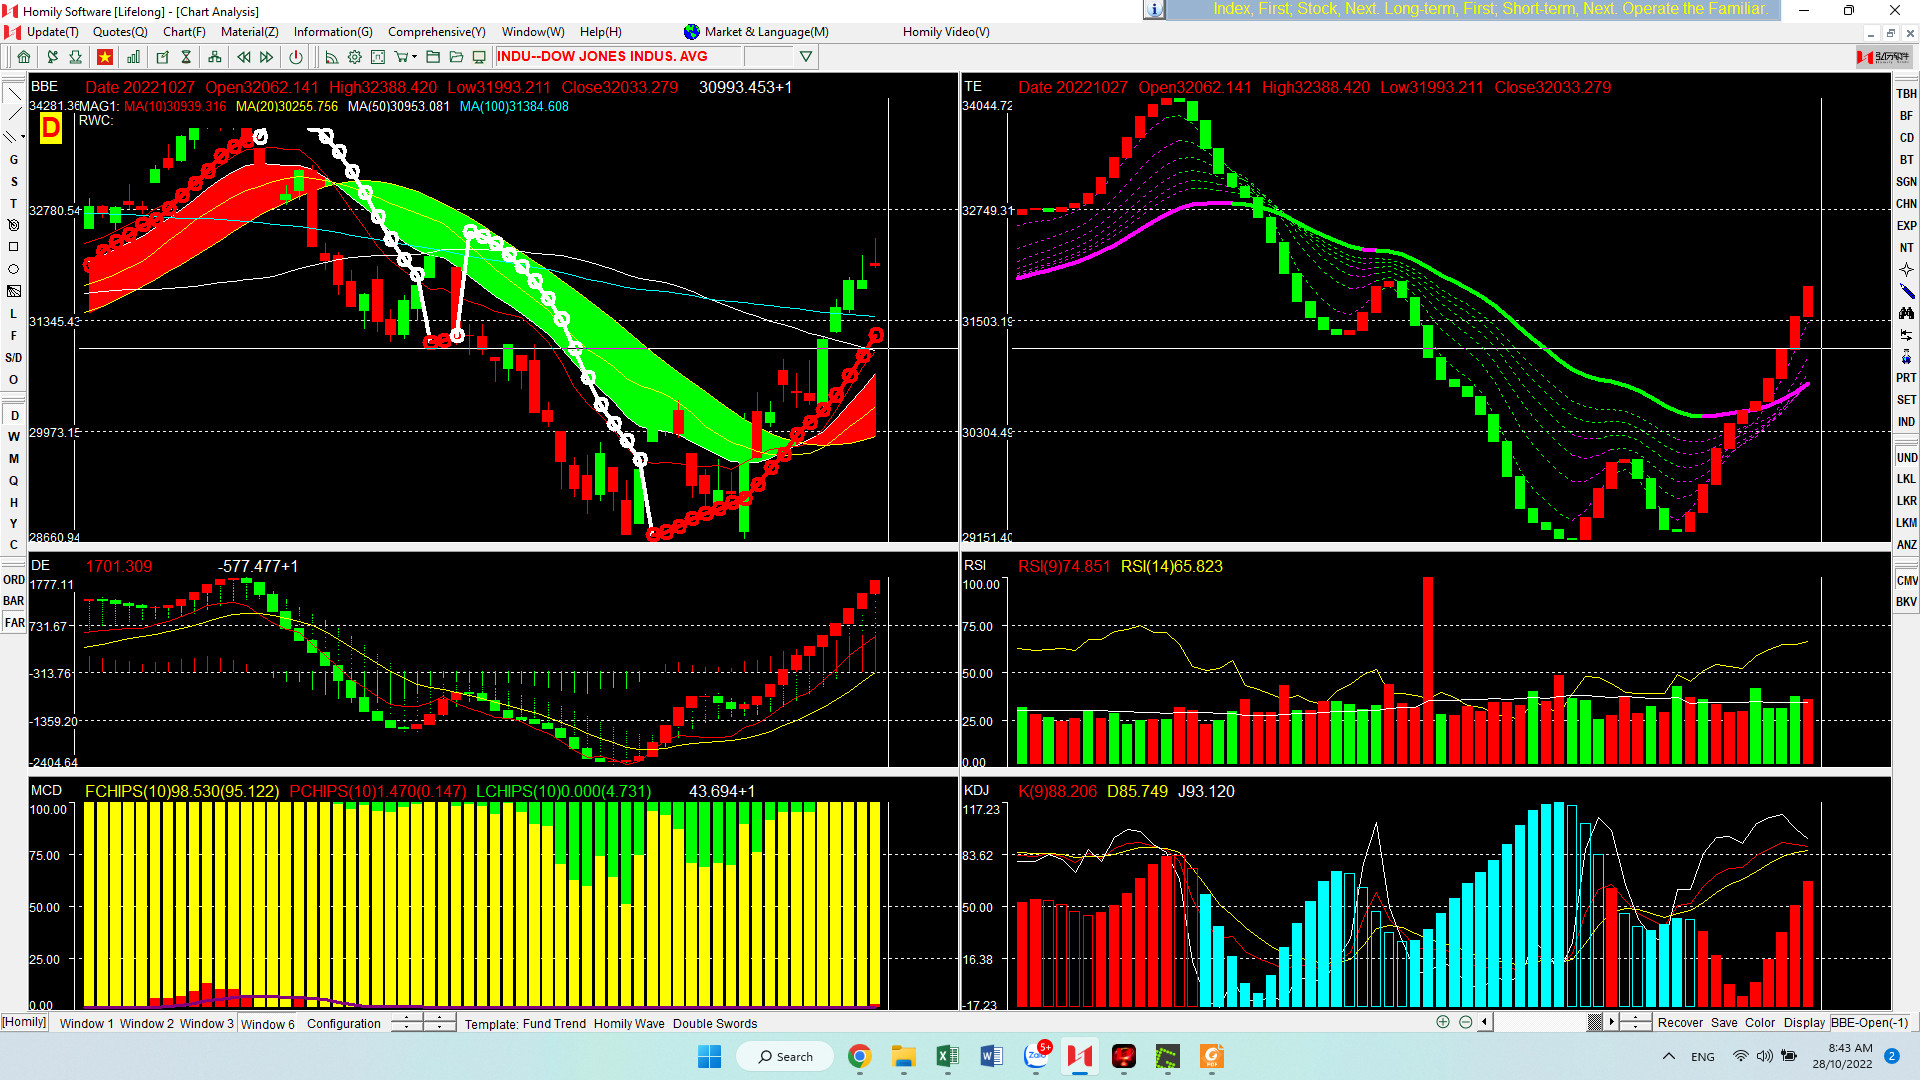
Task: Click the red star flag icon
Action: click(x=105, y=57)
